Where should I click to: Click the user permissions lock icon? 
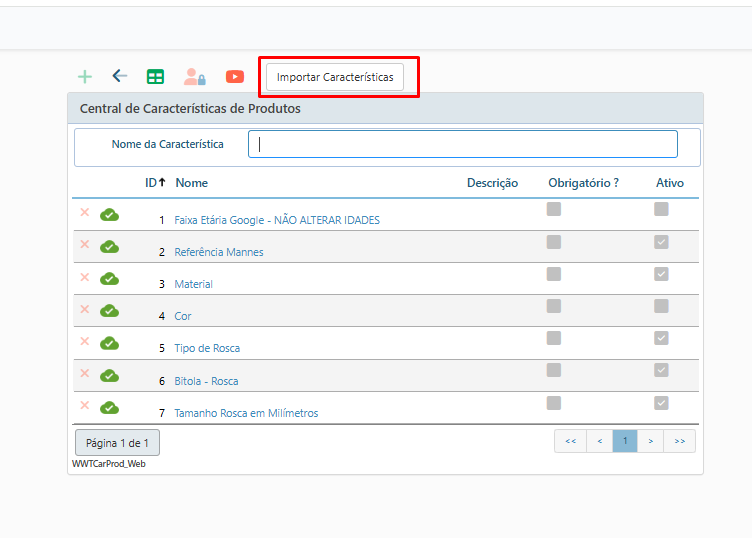194,77
